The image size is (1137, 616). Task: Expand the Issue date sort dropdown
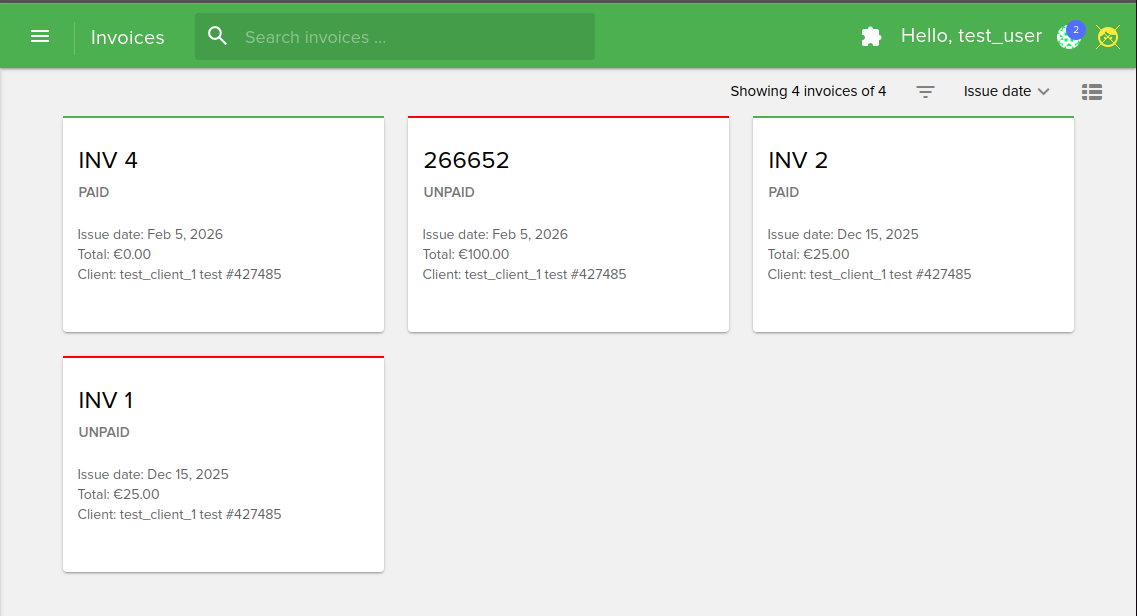pos(1006,92)
